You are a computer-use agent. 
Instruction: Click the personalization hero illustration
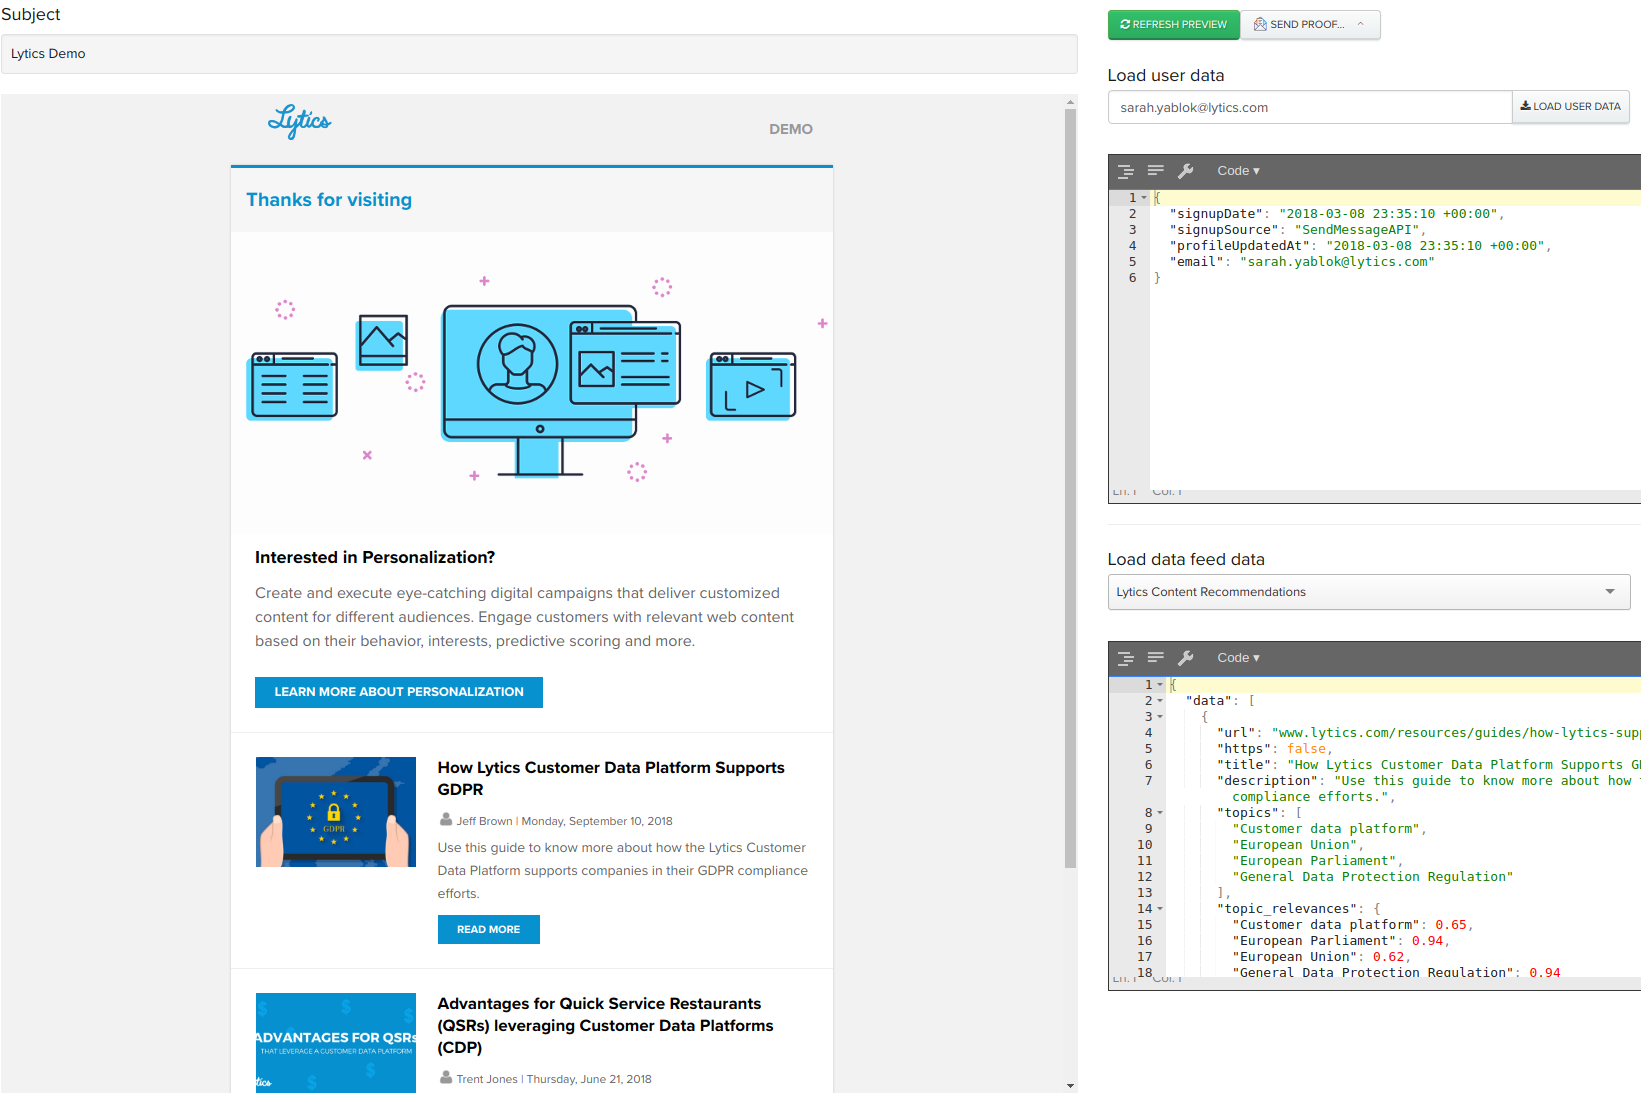pyautogui.click(x=531, y=382)
